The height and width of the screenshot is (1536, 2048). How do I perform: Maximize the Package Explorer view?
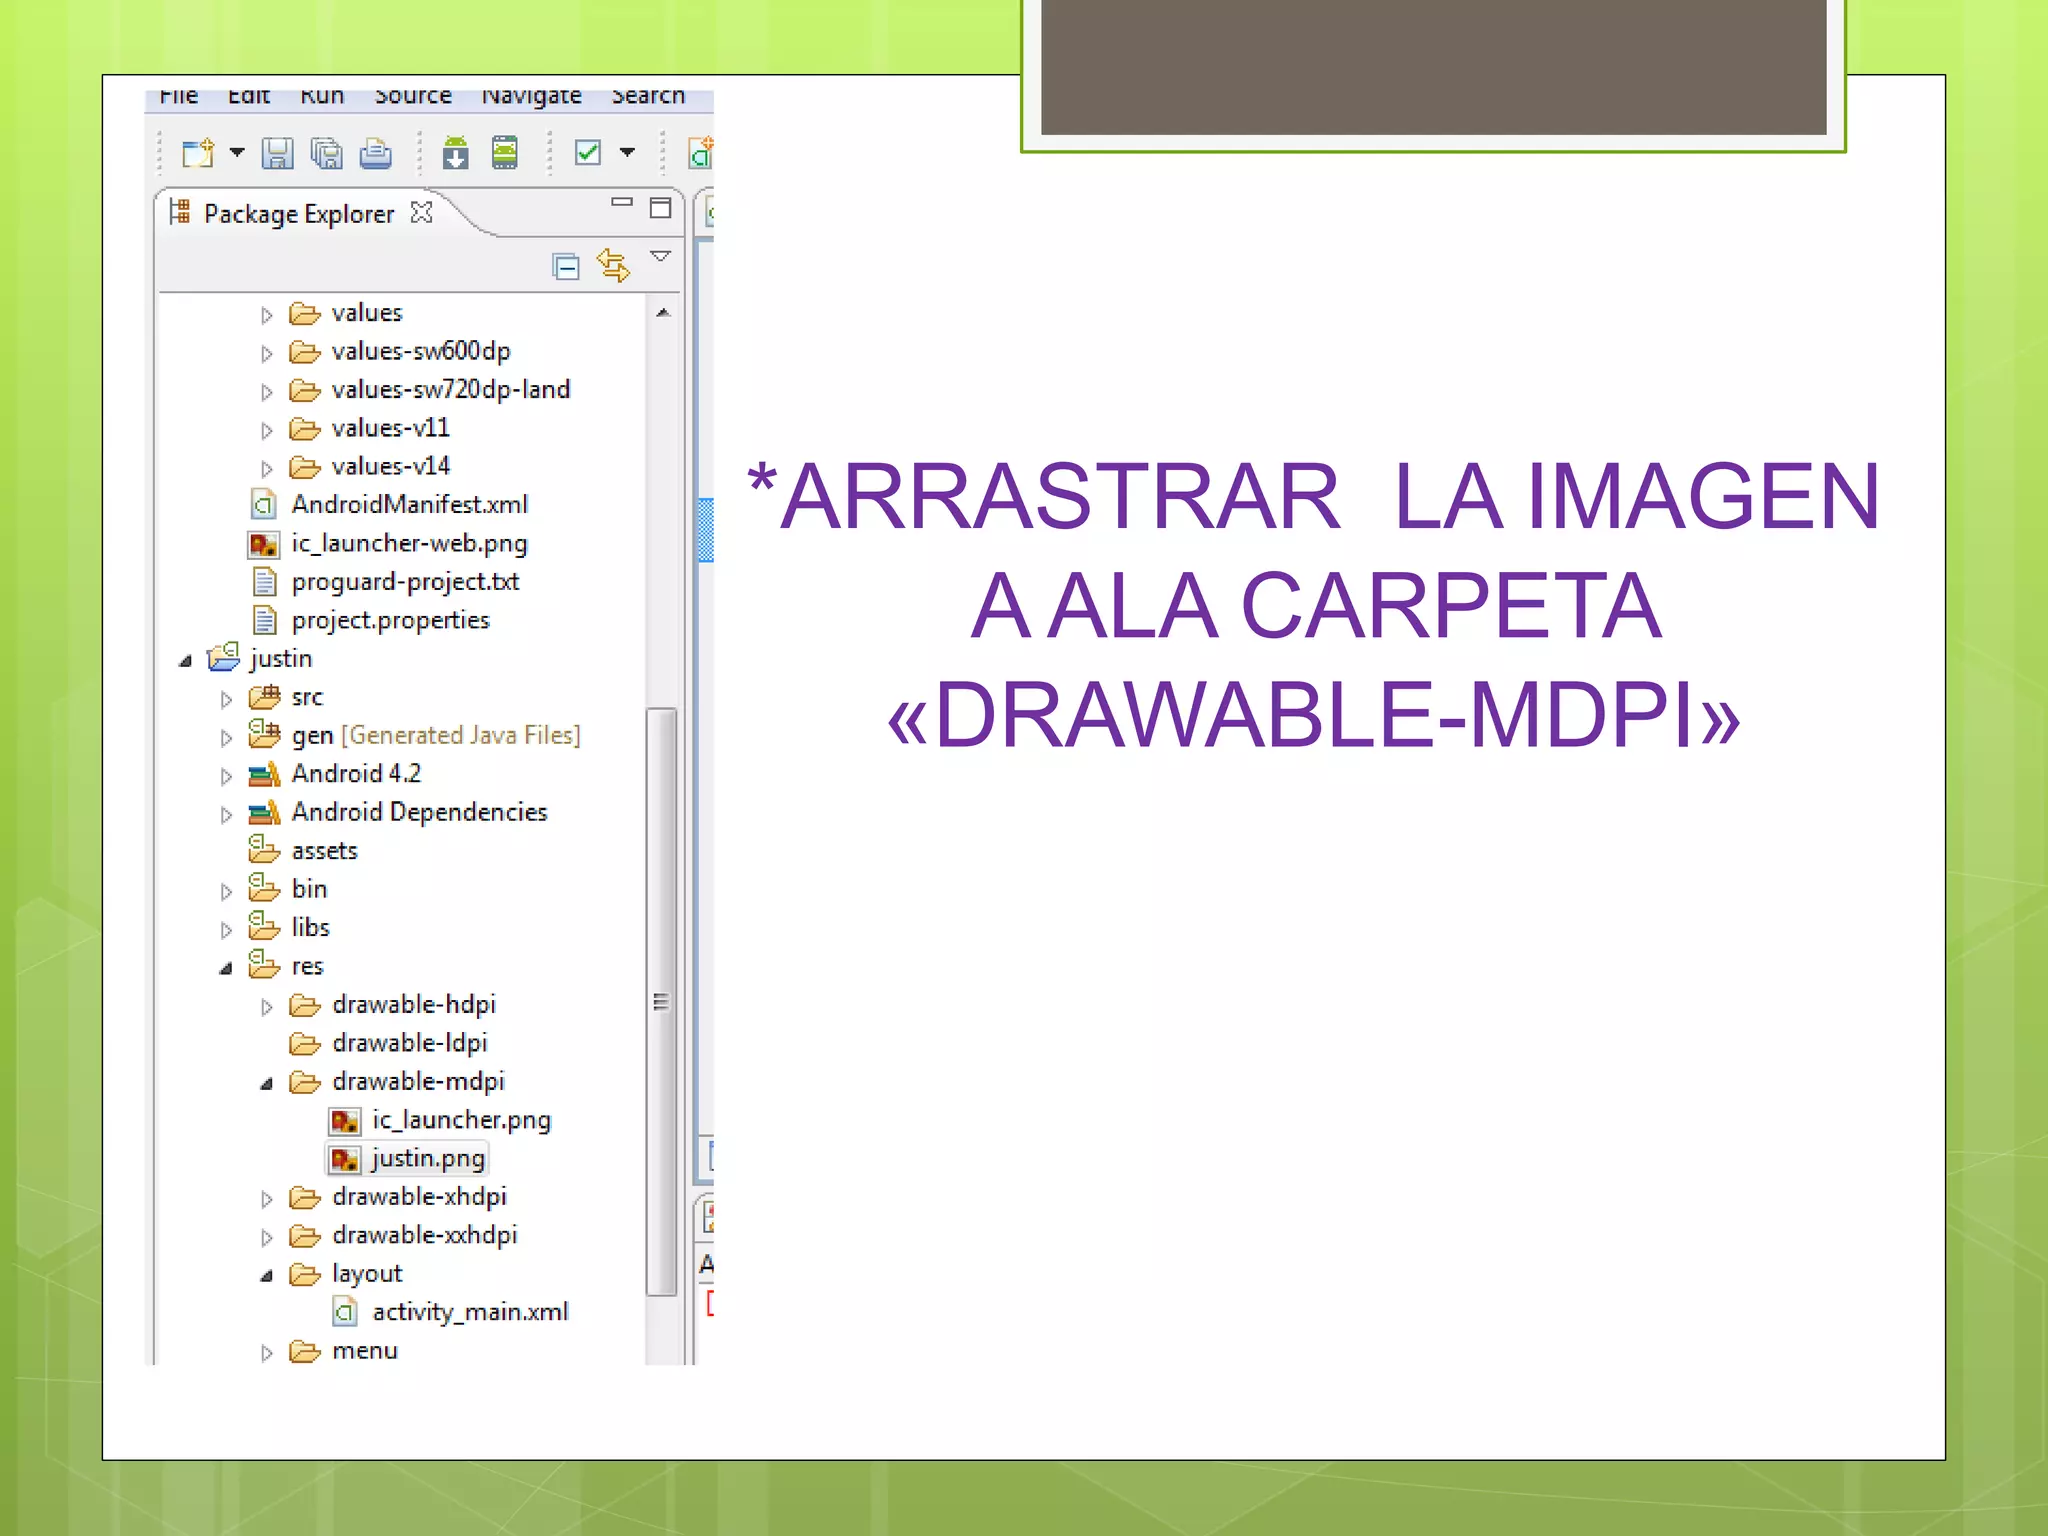click(660, 207)
